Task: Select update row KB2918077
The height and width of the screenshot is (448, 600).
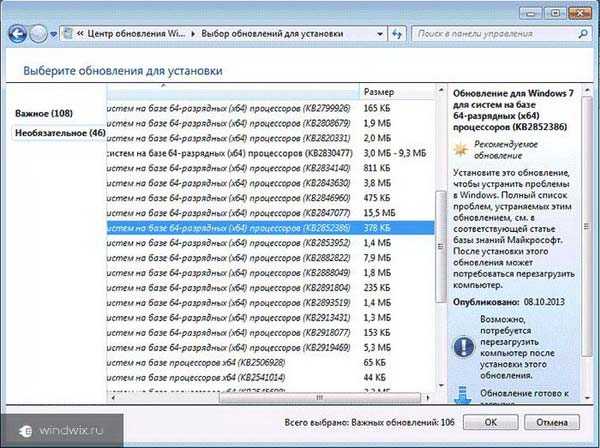Action: pyautogui.click(x=271, y=332)
